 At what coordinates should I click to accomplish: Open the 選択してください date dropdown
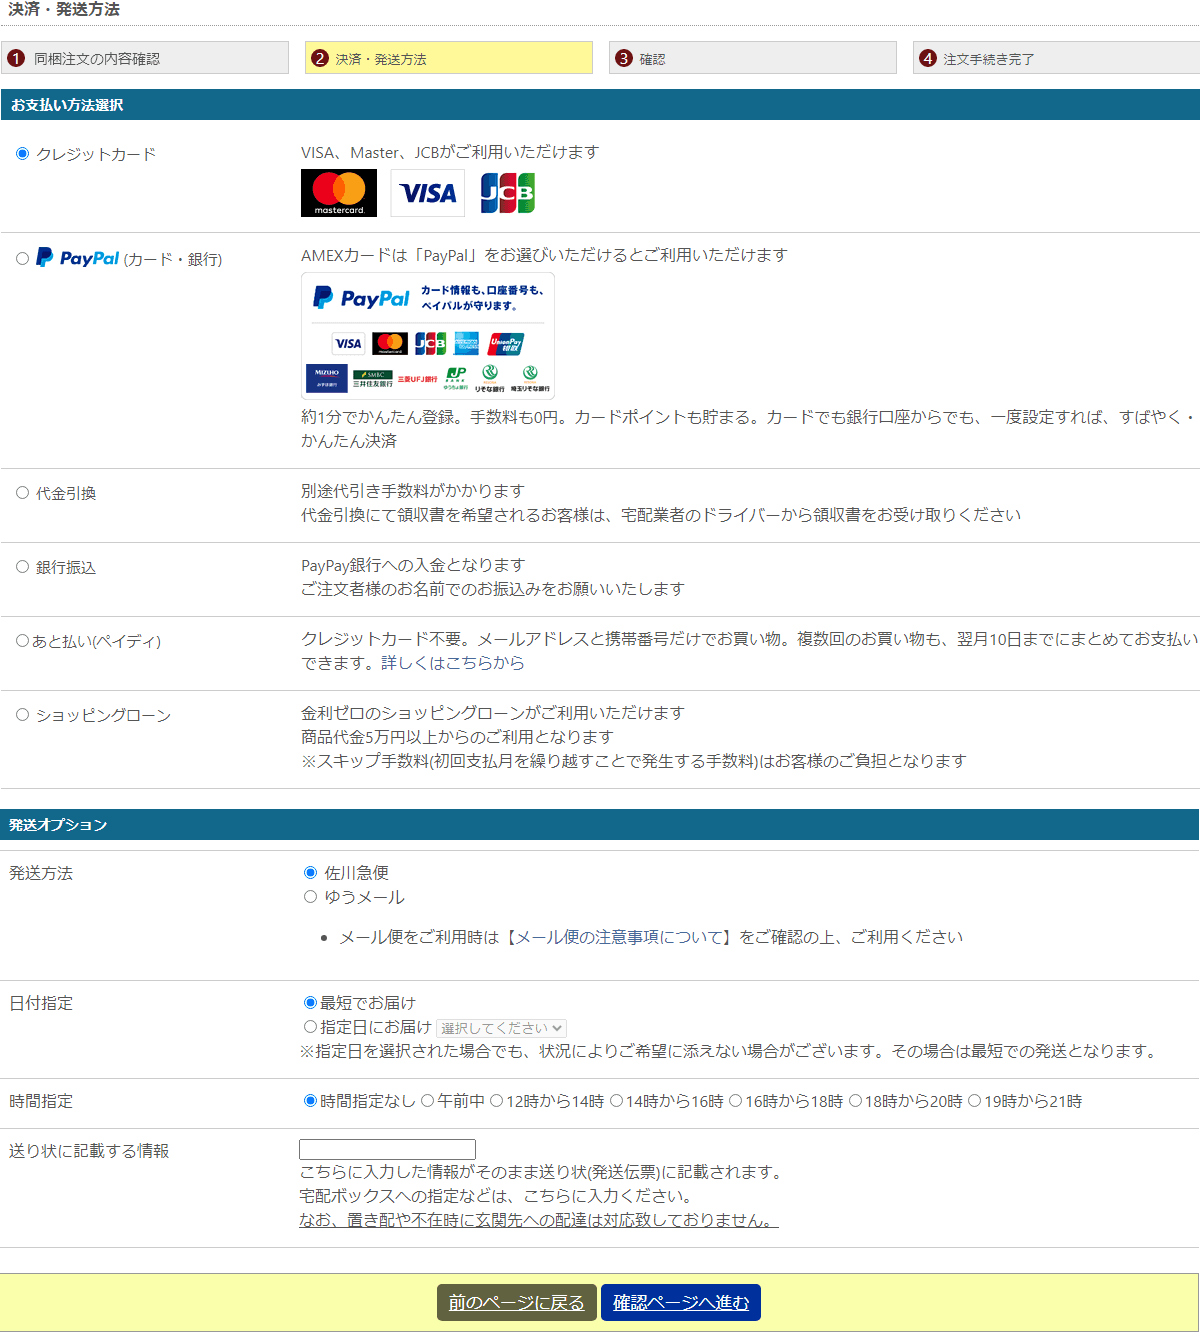click(502, 1028)
